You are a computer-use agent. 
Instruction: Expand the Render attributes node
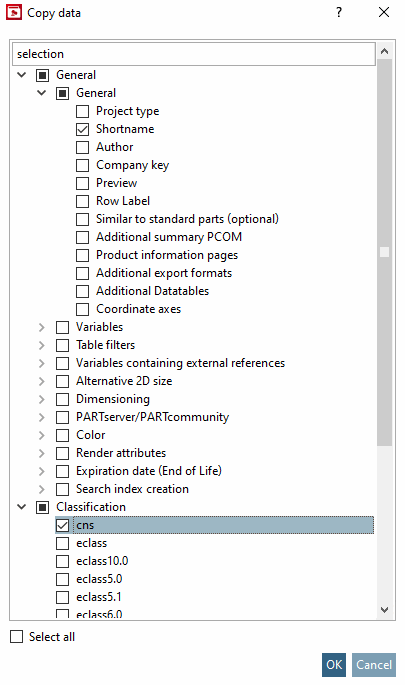point(42,453)
